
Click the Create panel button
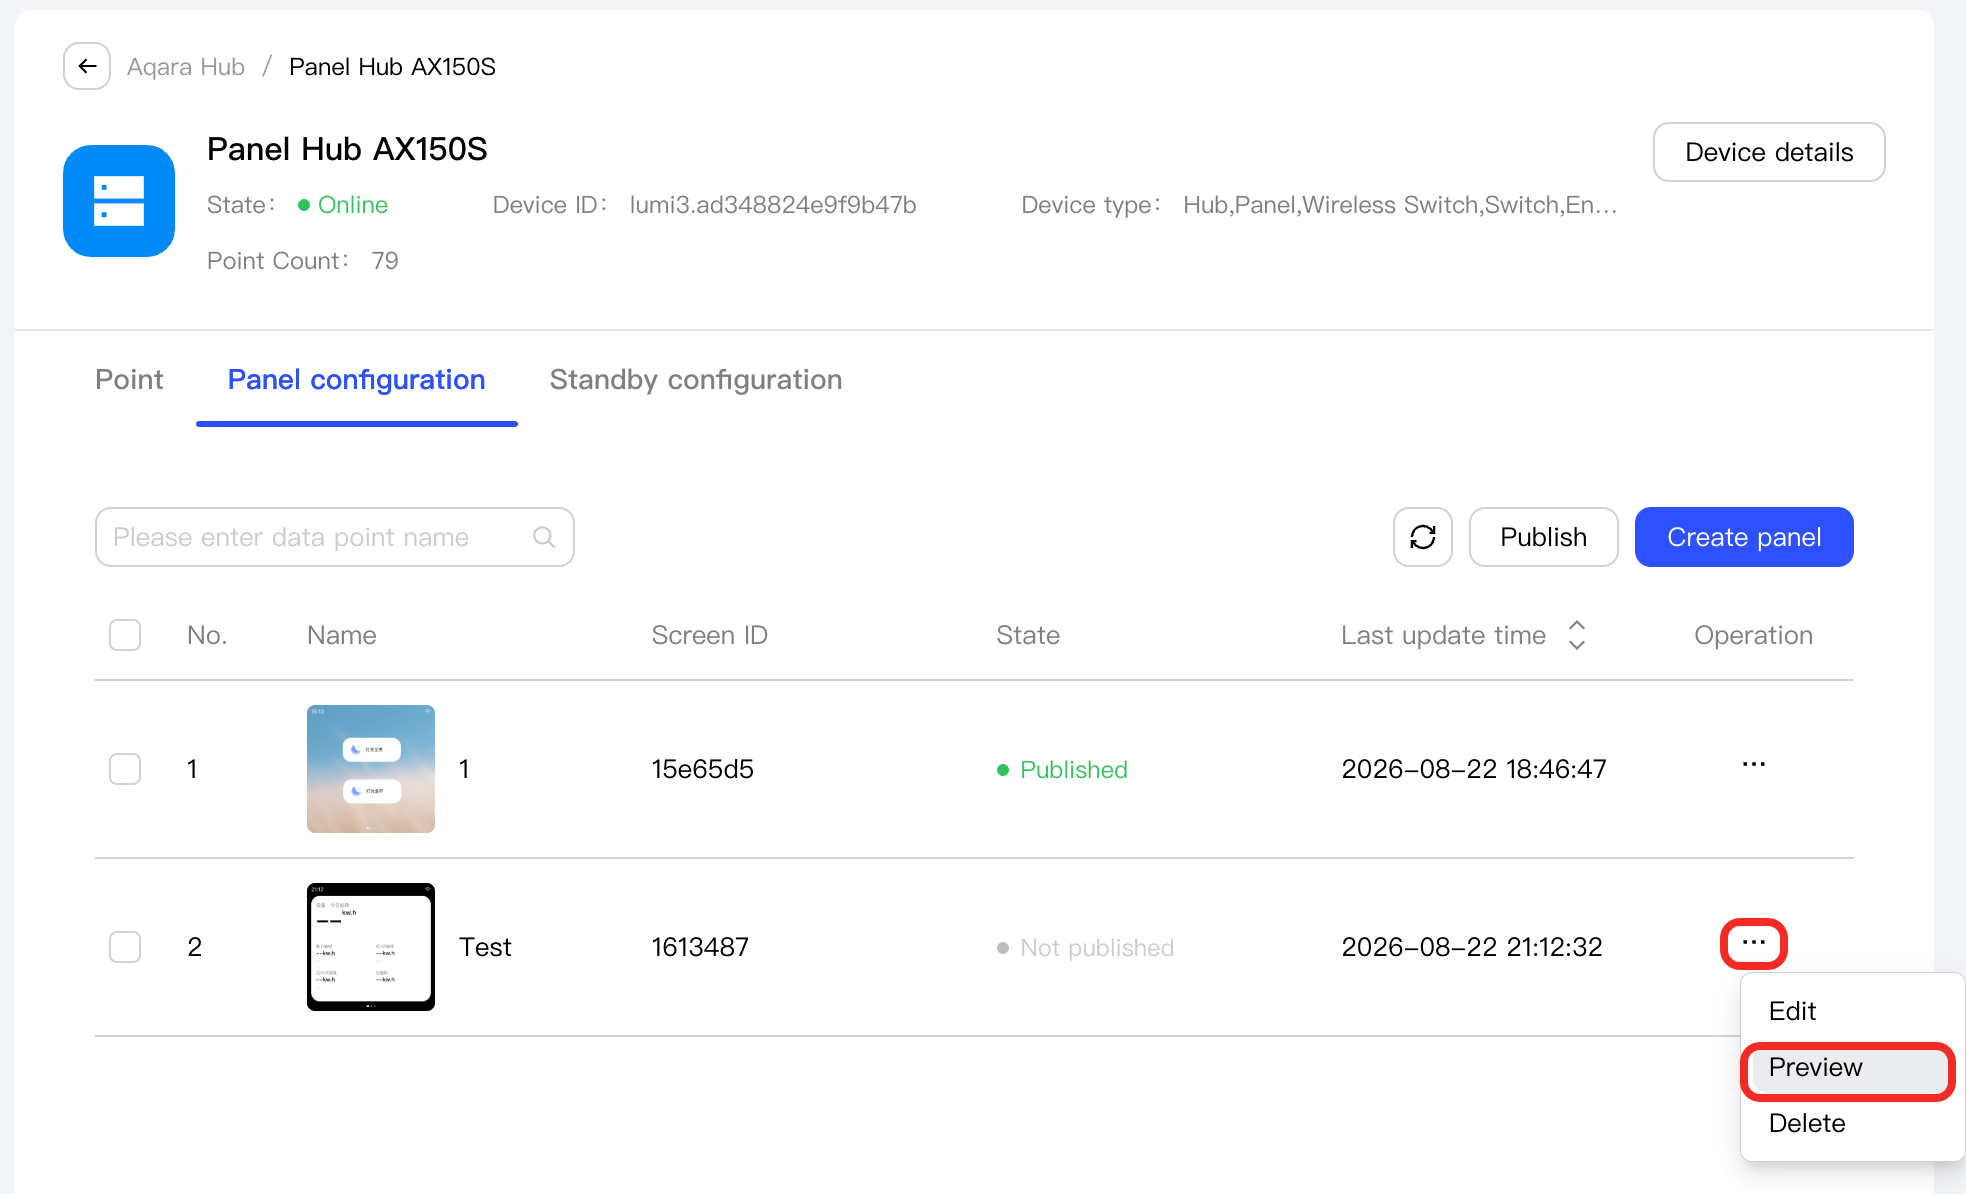tap(1744, 537)
